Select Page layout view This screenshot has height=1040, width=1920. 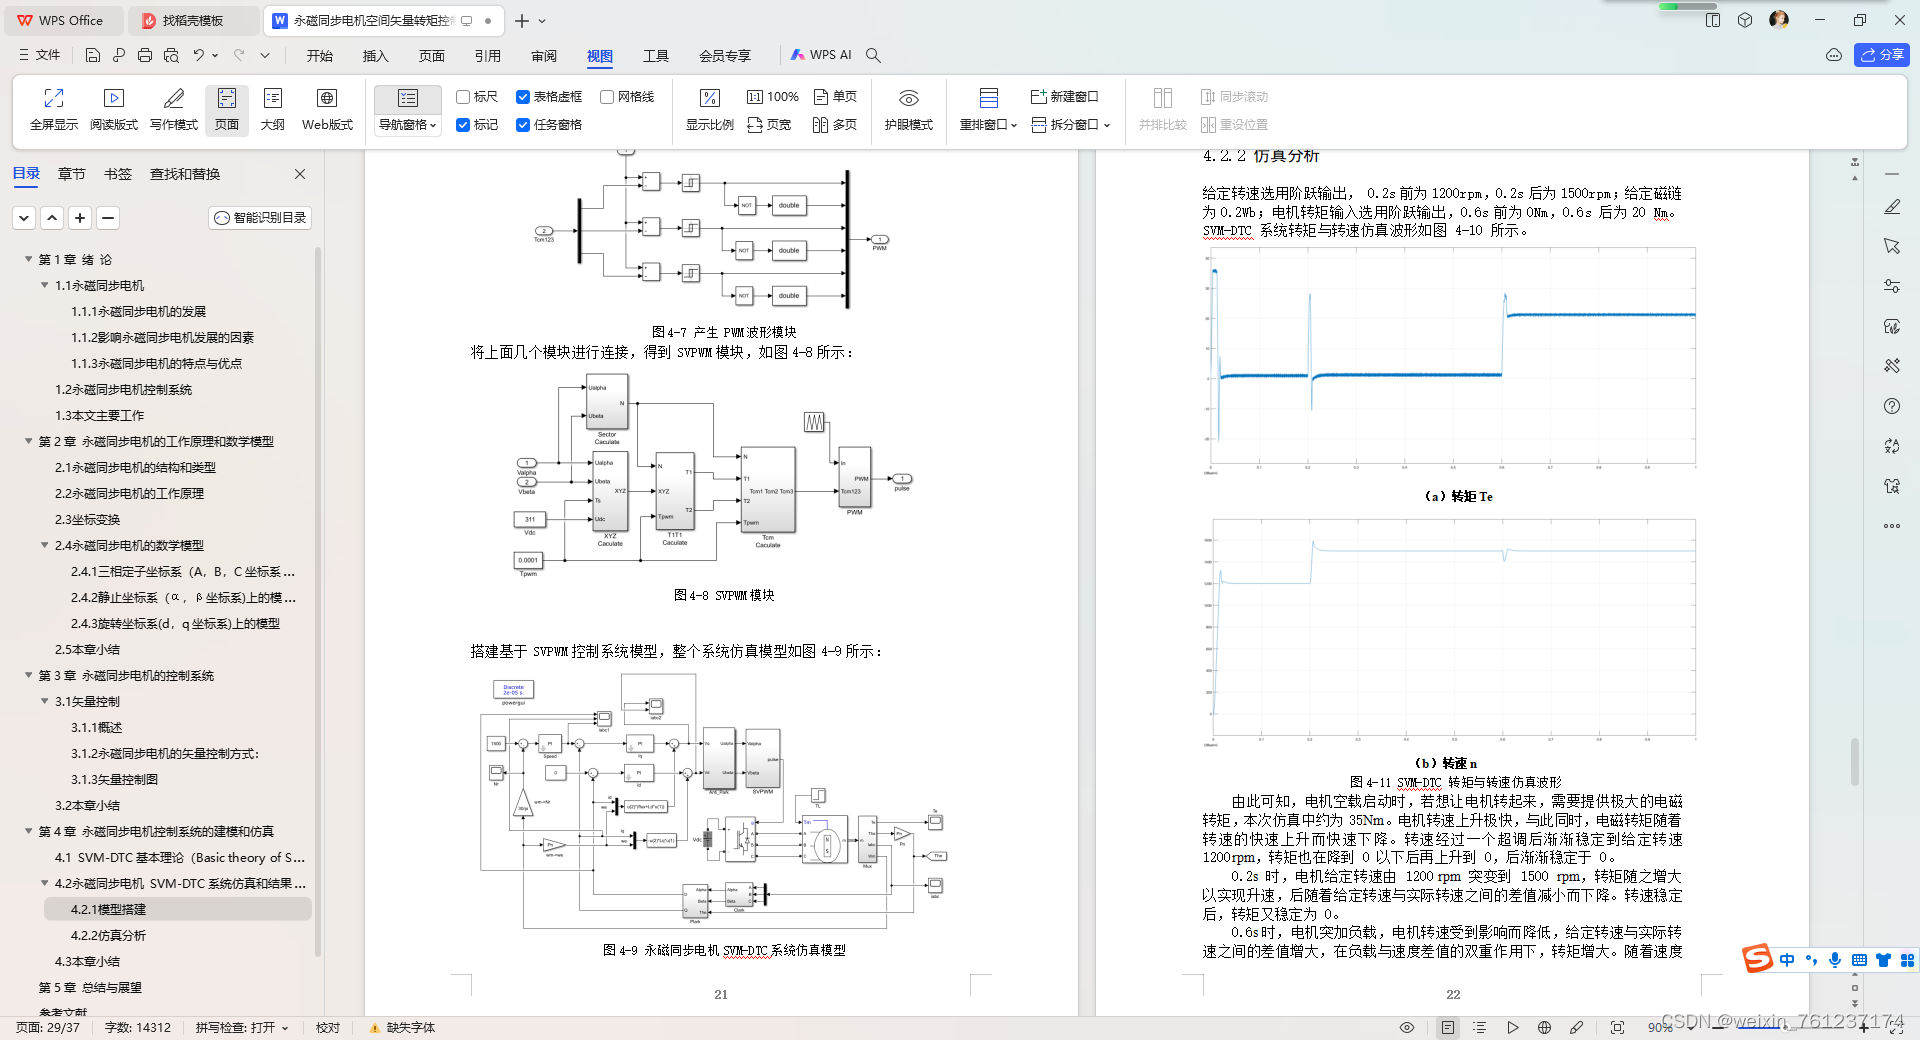point(227,109)
